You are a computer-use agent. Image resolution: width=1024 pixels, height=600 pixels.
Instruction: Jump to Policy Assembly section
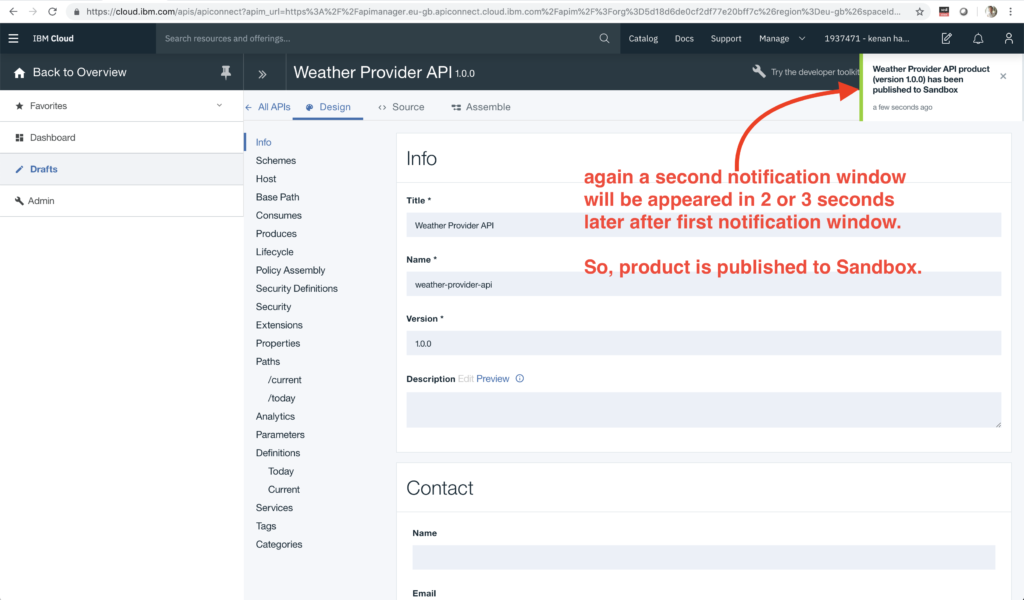[291, 270]
